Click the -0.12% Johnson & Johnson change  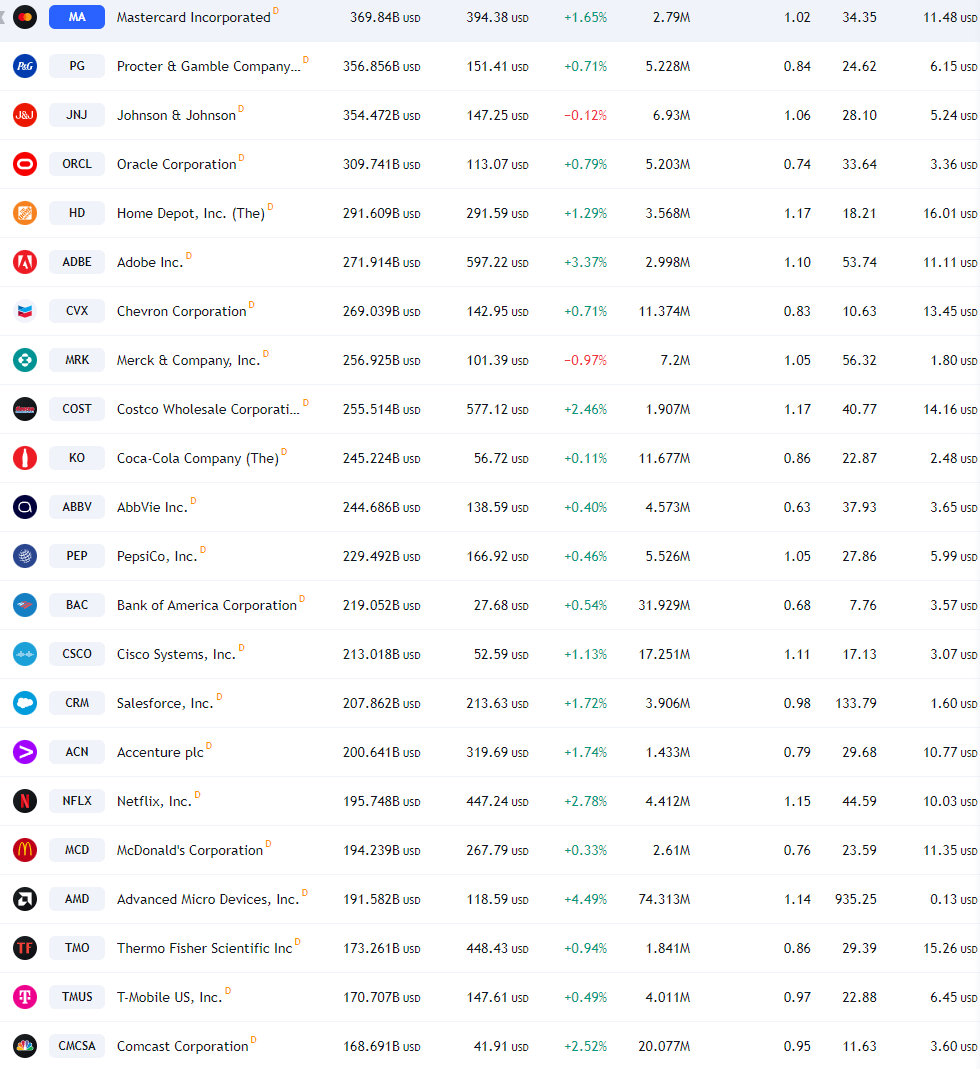585,115
